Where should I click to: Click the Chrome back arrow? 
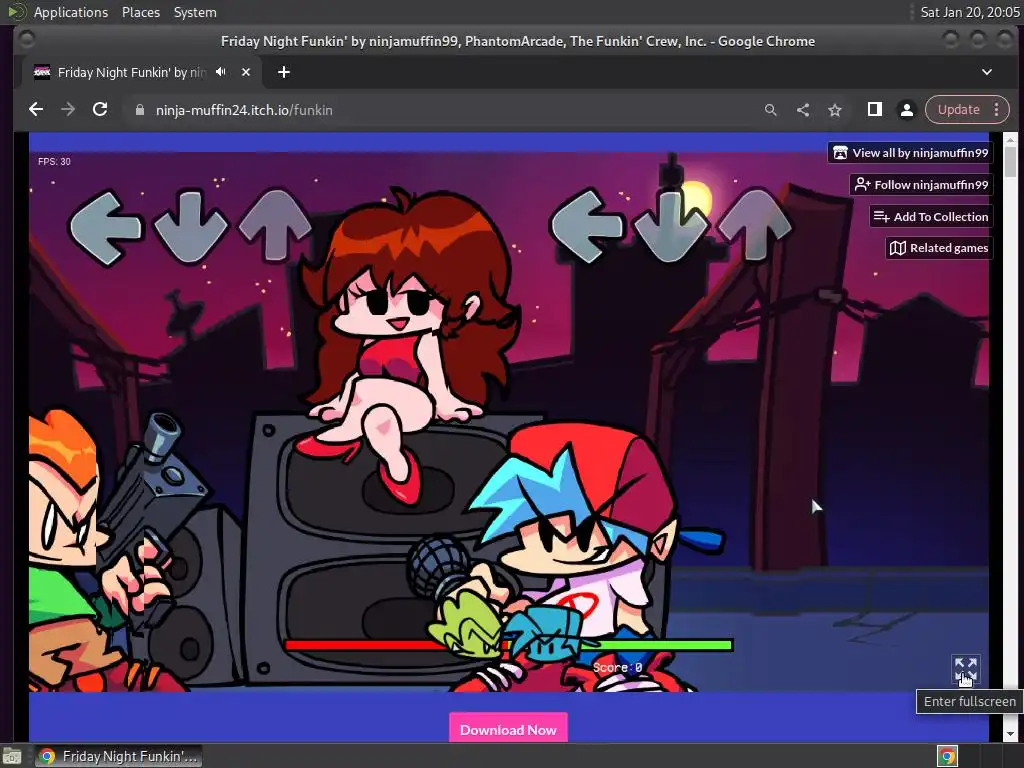pos(36,110)
